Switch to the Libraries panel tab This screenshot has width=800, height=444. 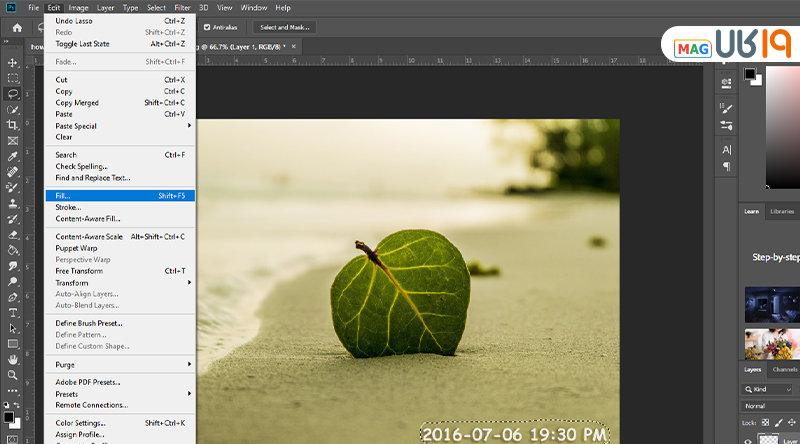[782, 211]
